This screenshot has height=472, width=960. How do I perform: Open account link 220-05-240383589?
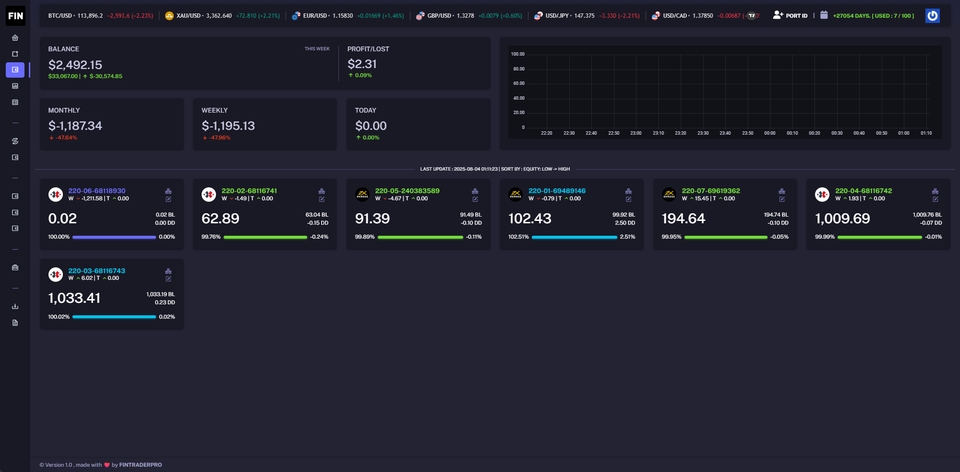coord(407,191)
